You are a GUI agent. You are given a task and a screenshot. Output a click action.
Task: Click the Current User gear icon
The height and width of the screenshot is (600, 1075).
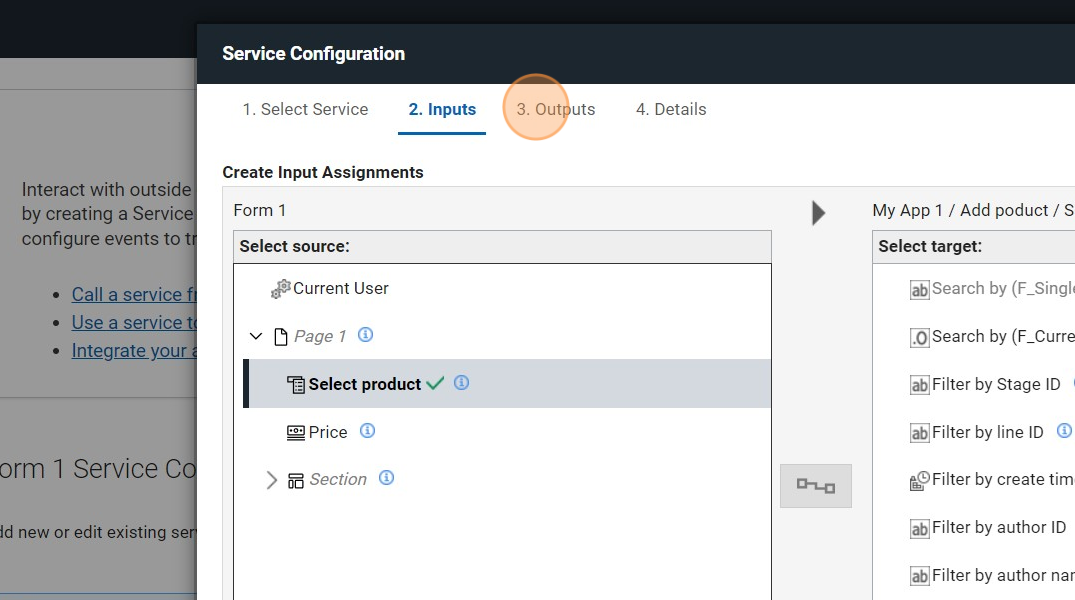pyautogui.click(x=281, y=289)
